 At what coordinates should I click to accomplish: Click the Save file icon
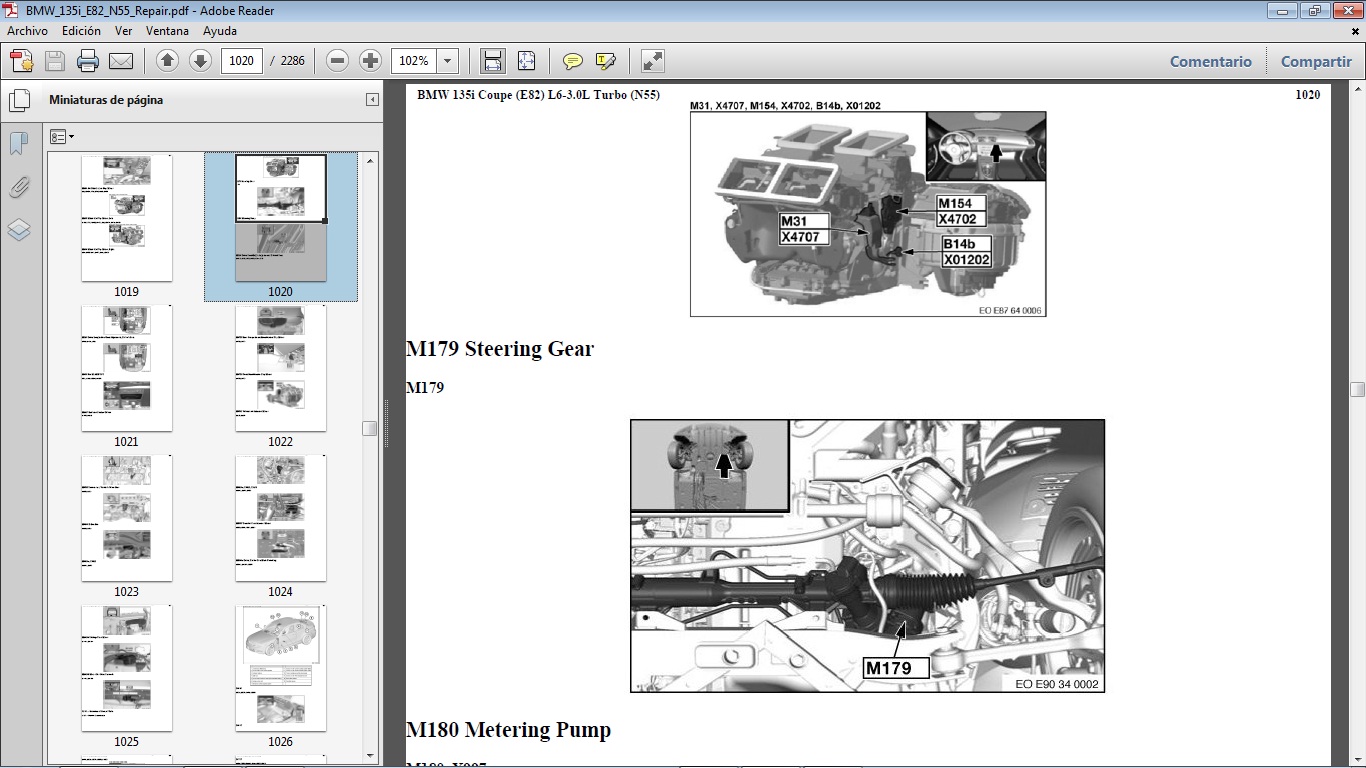[55, 61]
